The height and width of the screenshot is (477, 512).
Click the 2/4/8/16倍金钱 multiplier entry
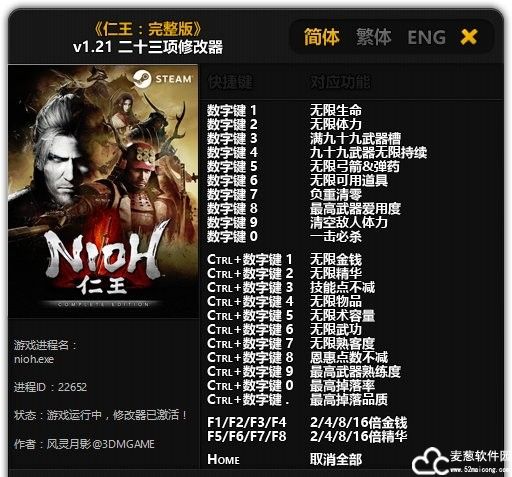point(359,422)
